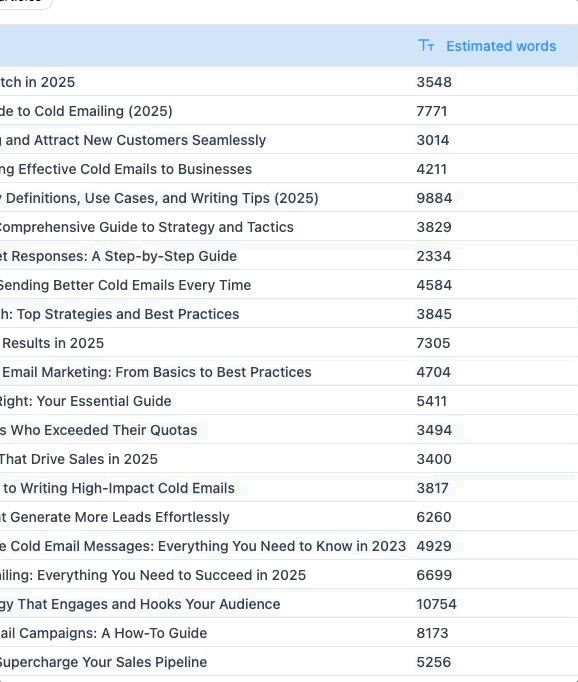Click the 10754 word count cell
The height and width of the screenshot is (682, 578).
436,604
